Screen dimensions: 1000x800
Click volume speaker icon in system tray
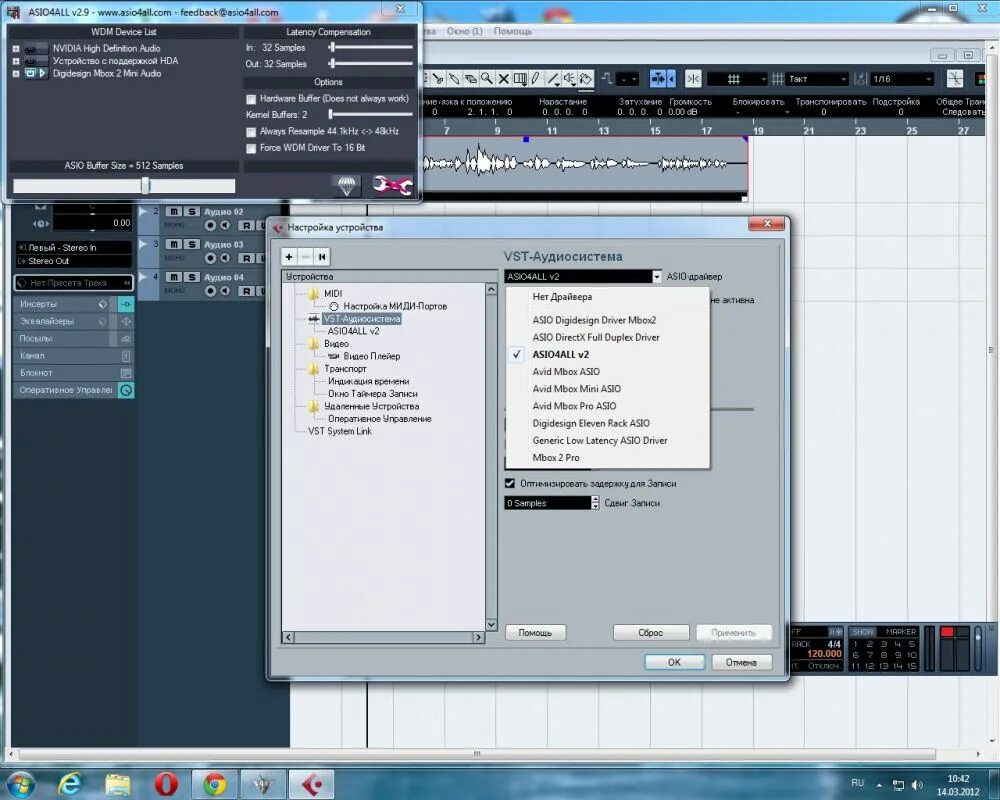coord(917,785)
